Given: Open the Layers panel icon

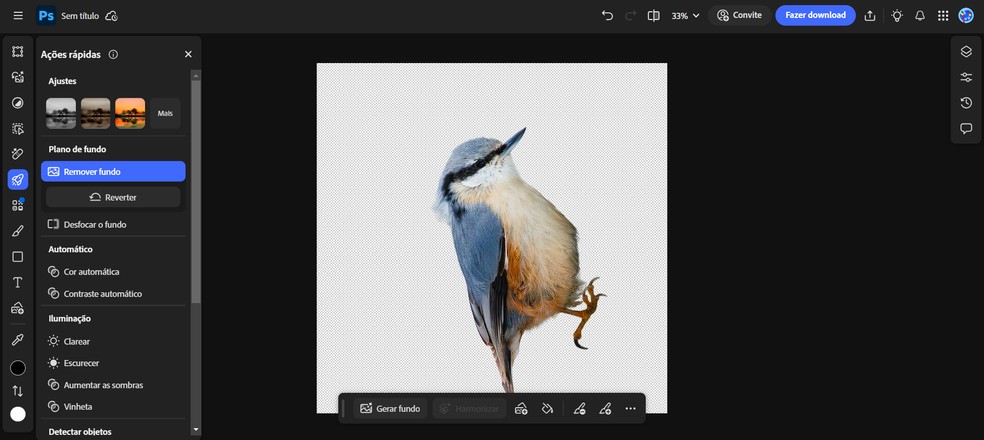Looking at the screenshot, I should [966, 52].
